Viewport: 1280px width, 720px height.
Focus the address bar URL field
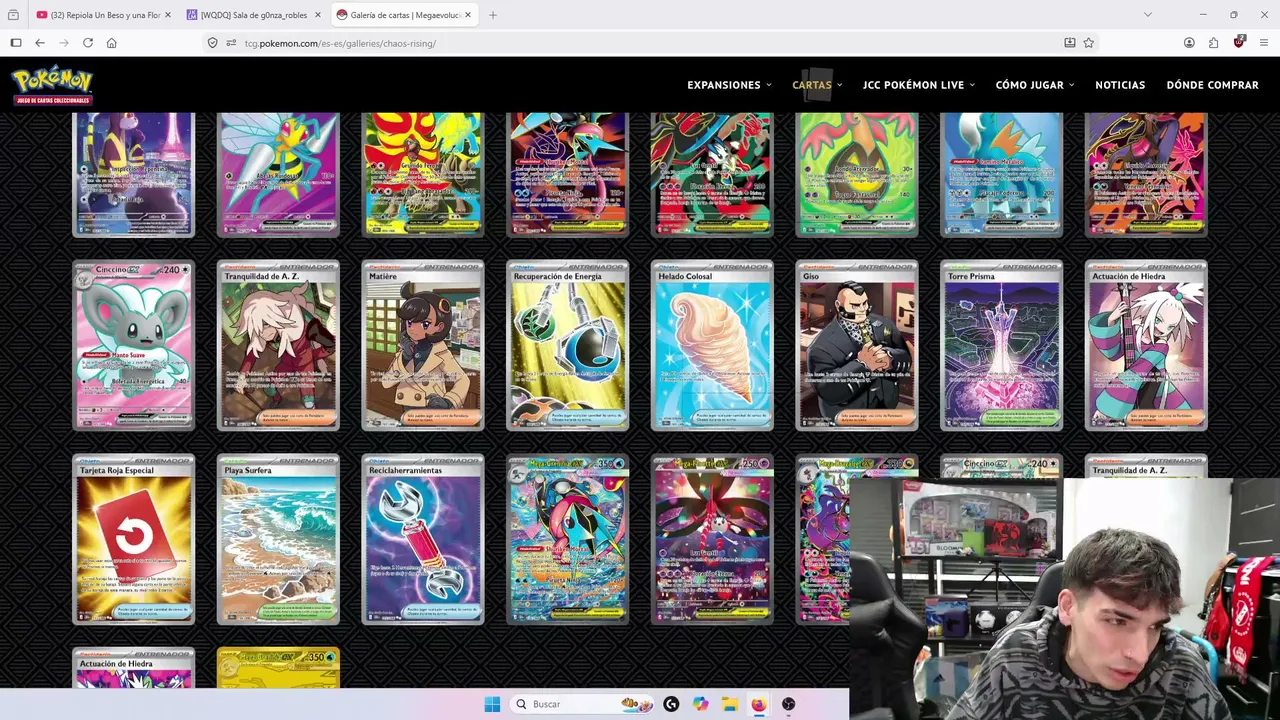640,43
